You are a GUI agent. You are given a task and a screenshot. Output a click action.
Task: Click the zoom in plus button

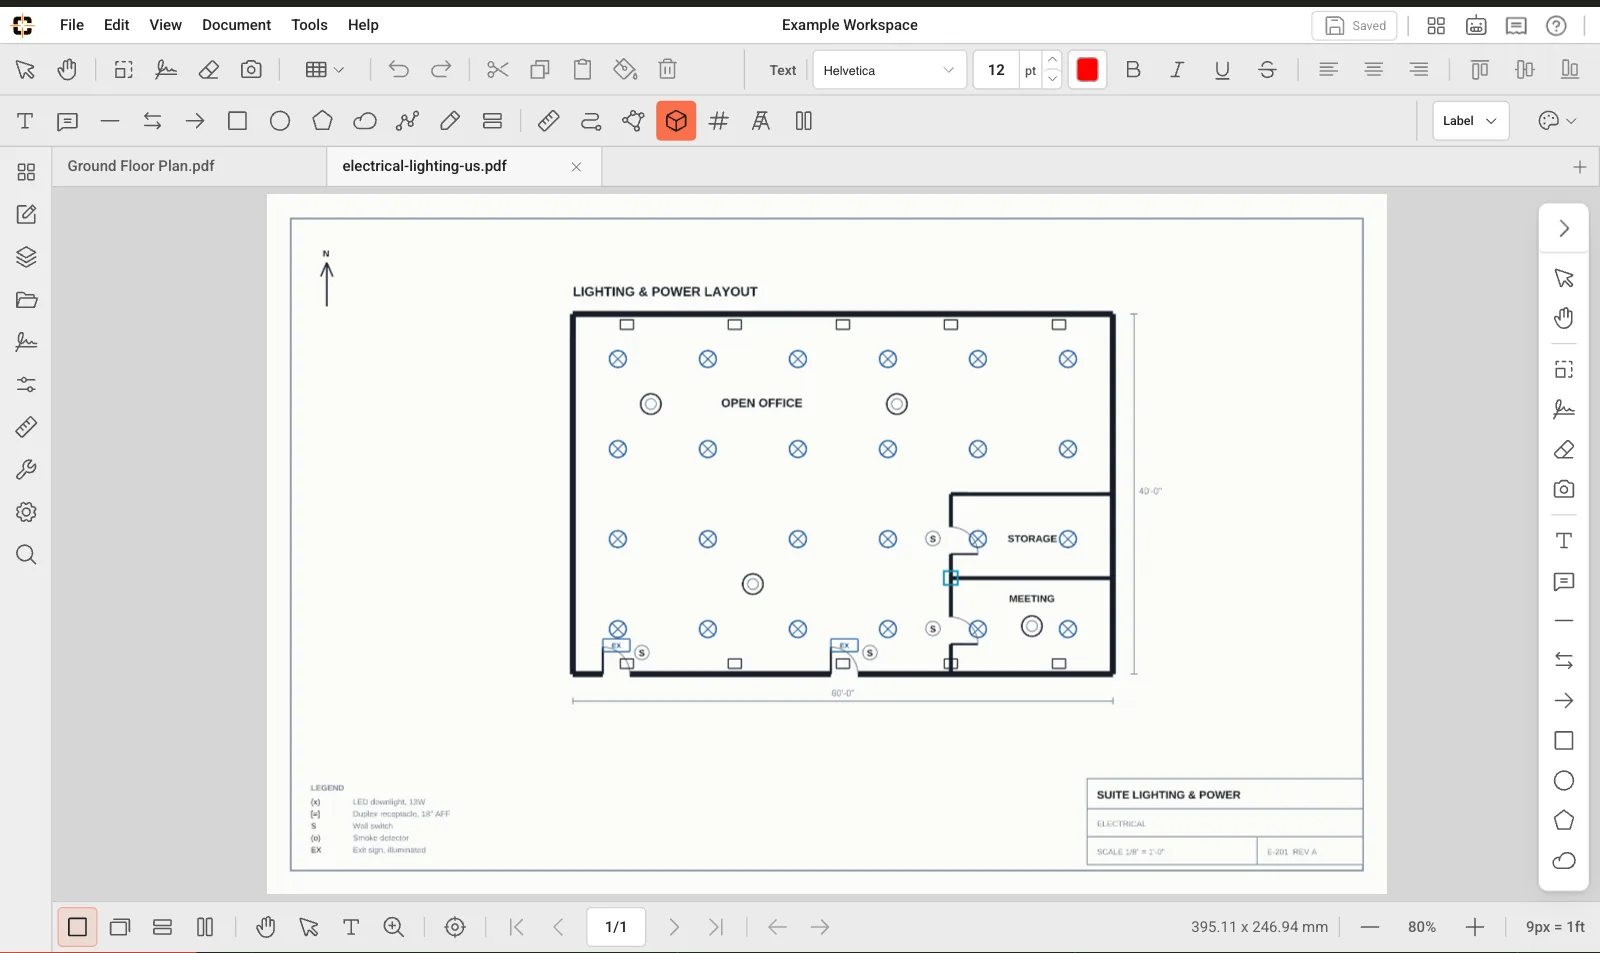[1475, 927]
